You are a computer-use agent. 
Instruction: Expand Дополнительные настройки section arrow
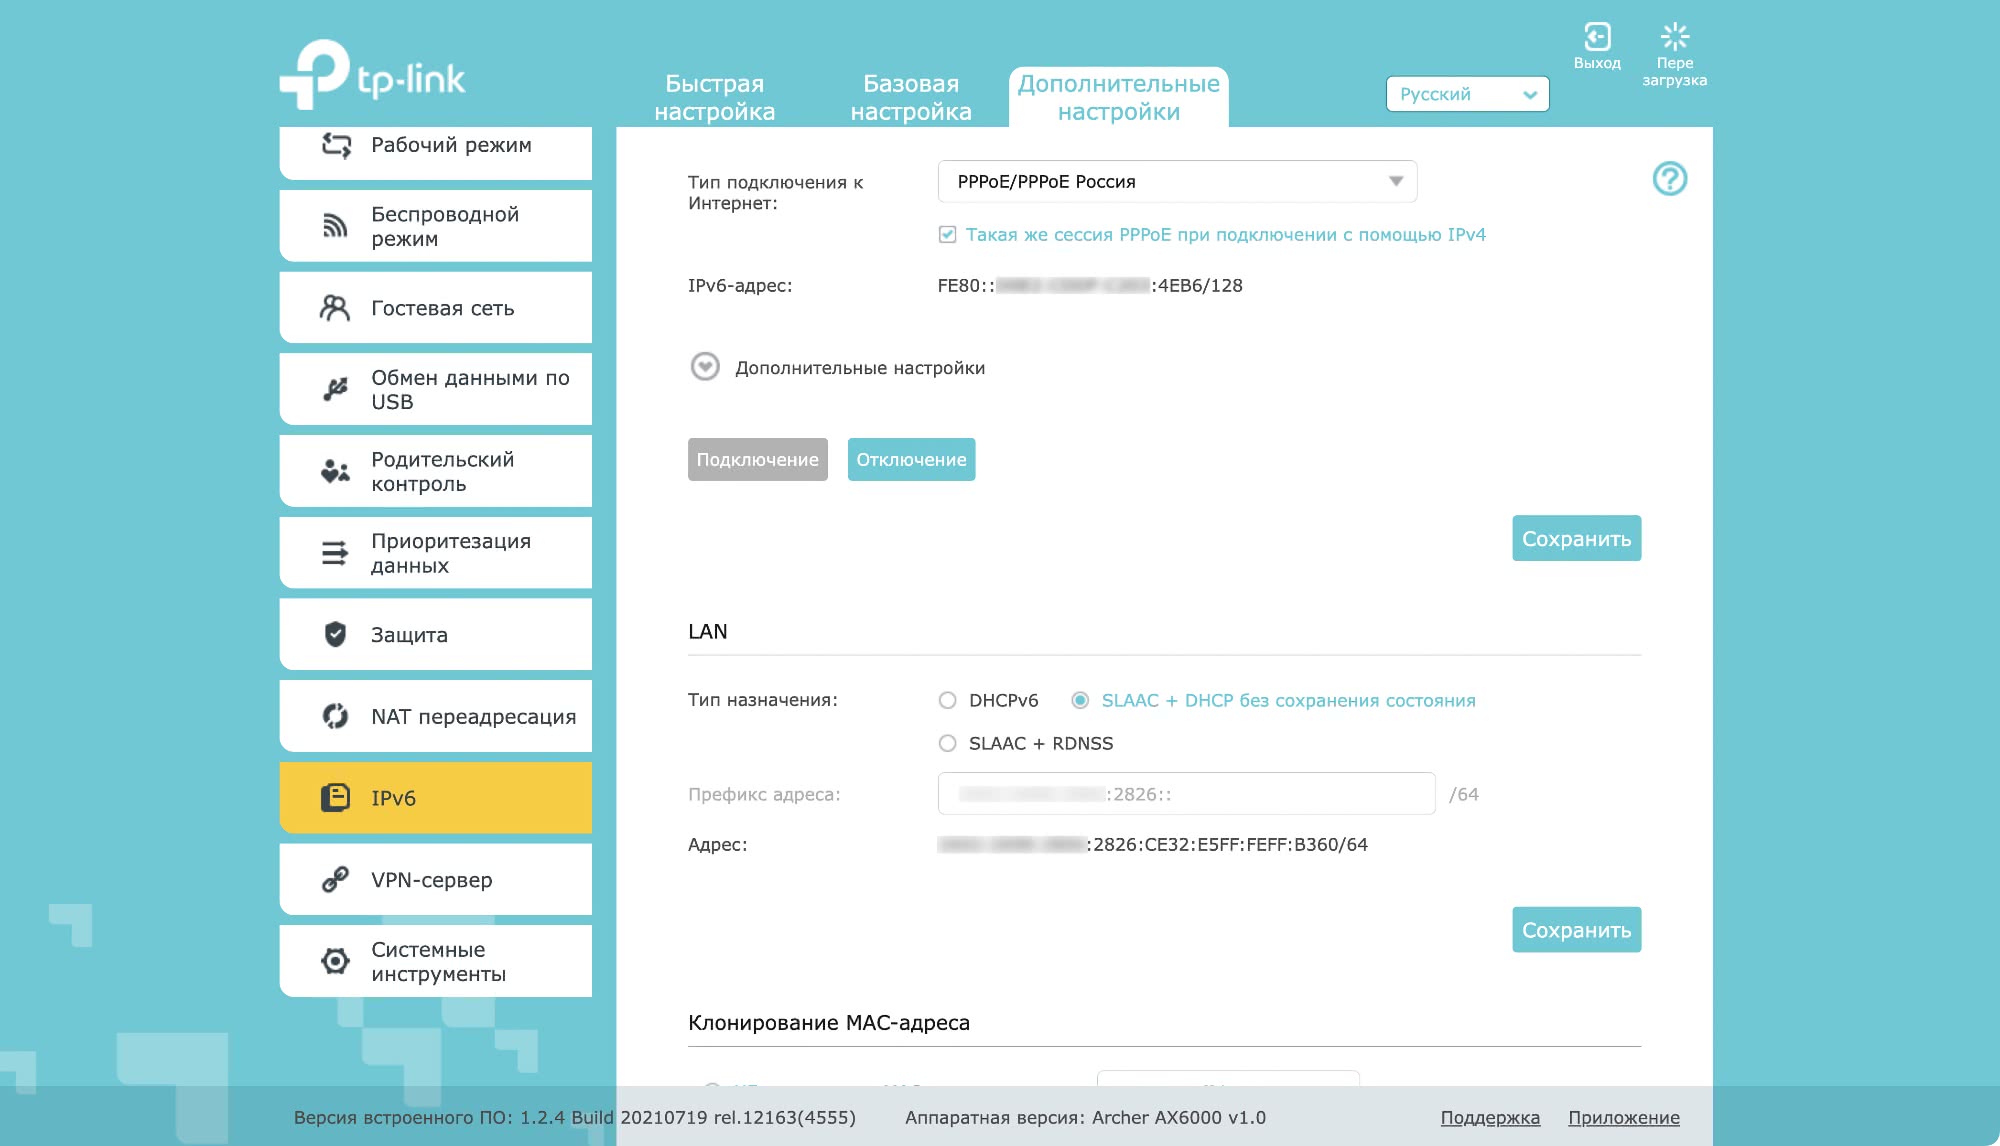[x=705, y=367]
